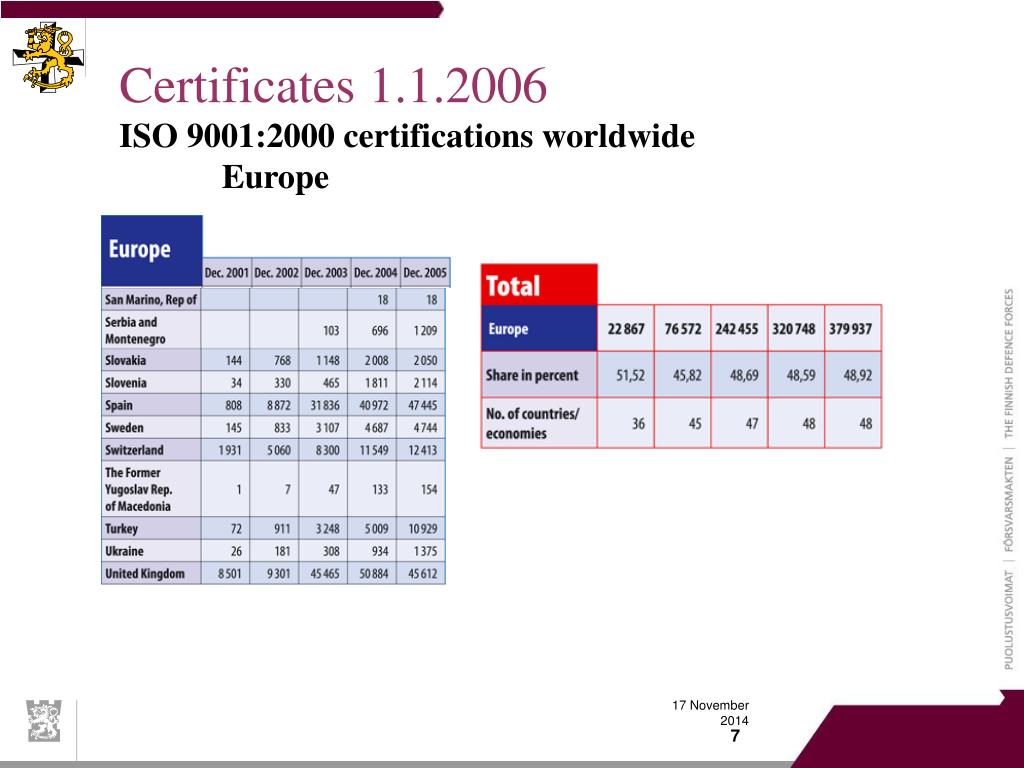Select the title 'Certificates 1.1.2006'
Screen dimensions: 1024x768
pyautogui.click(x=333, y=85)
